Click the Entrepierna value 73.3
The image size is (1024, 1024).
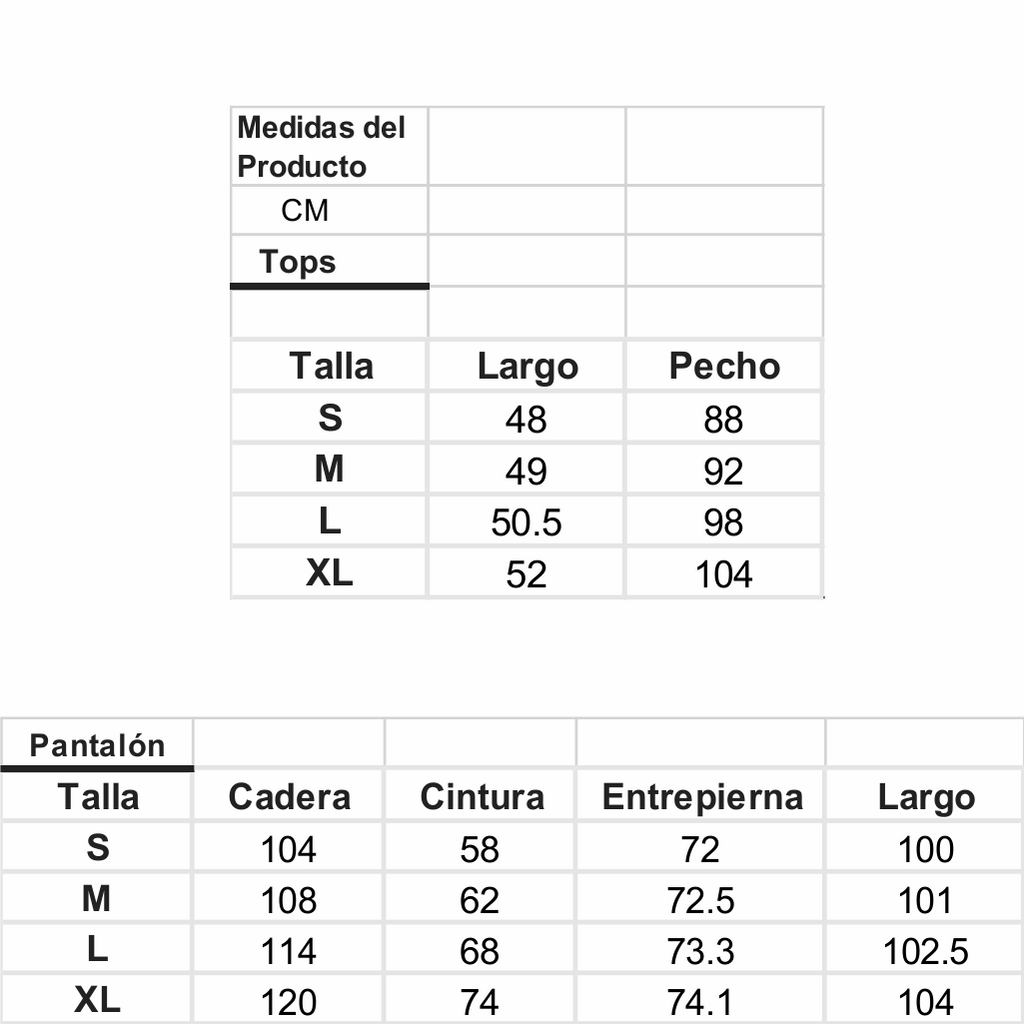(x=701, y=951)
